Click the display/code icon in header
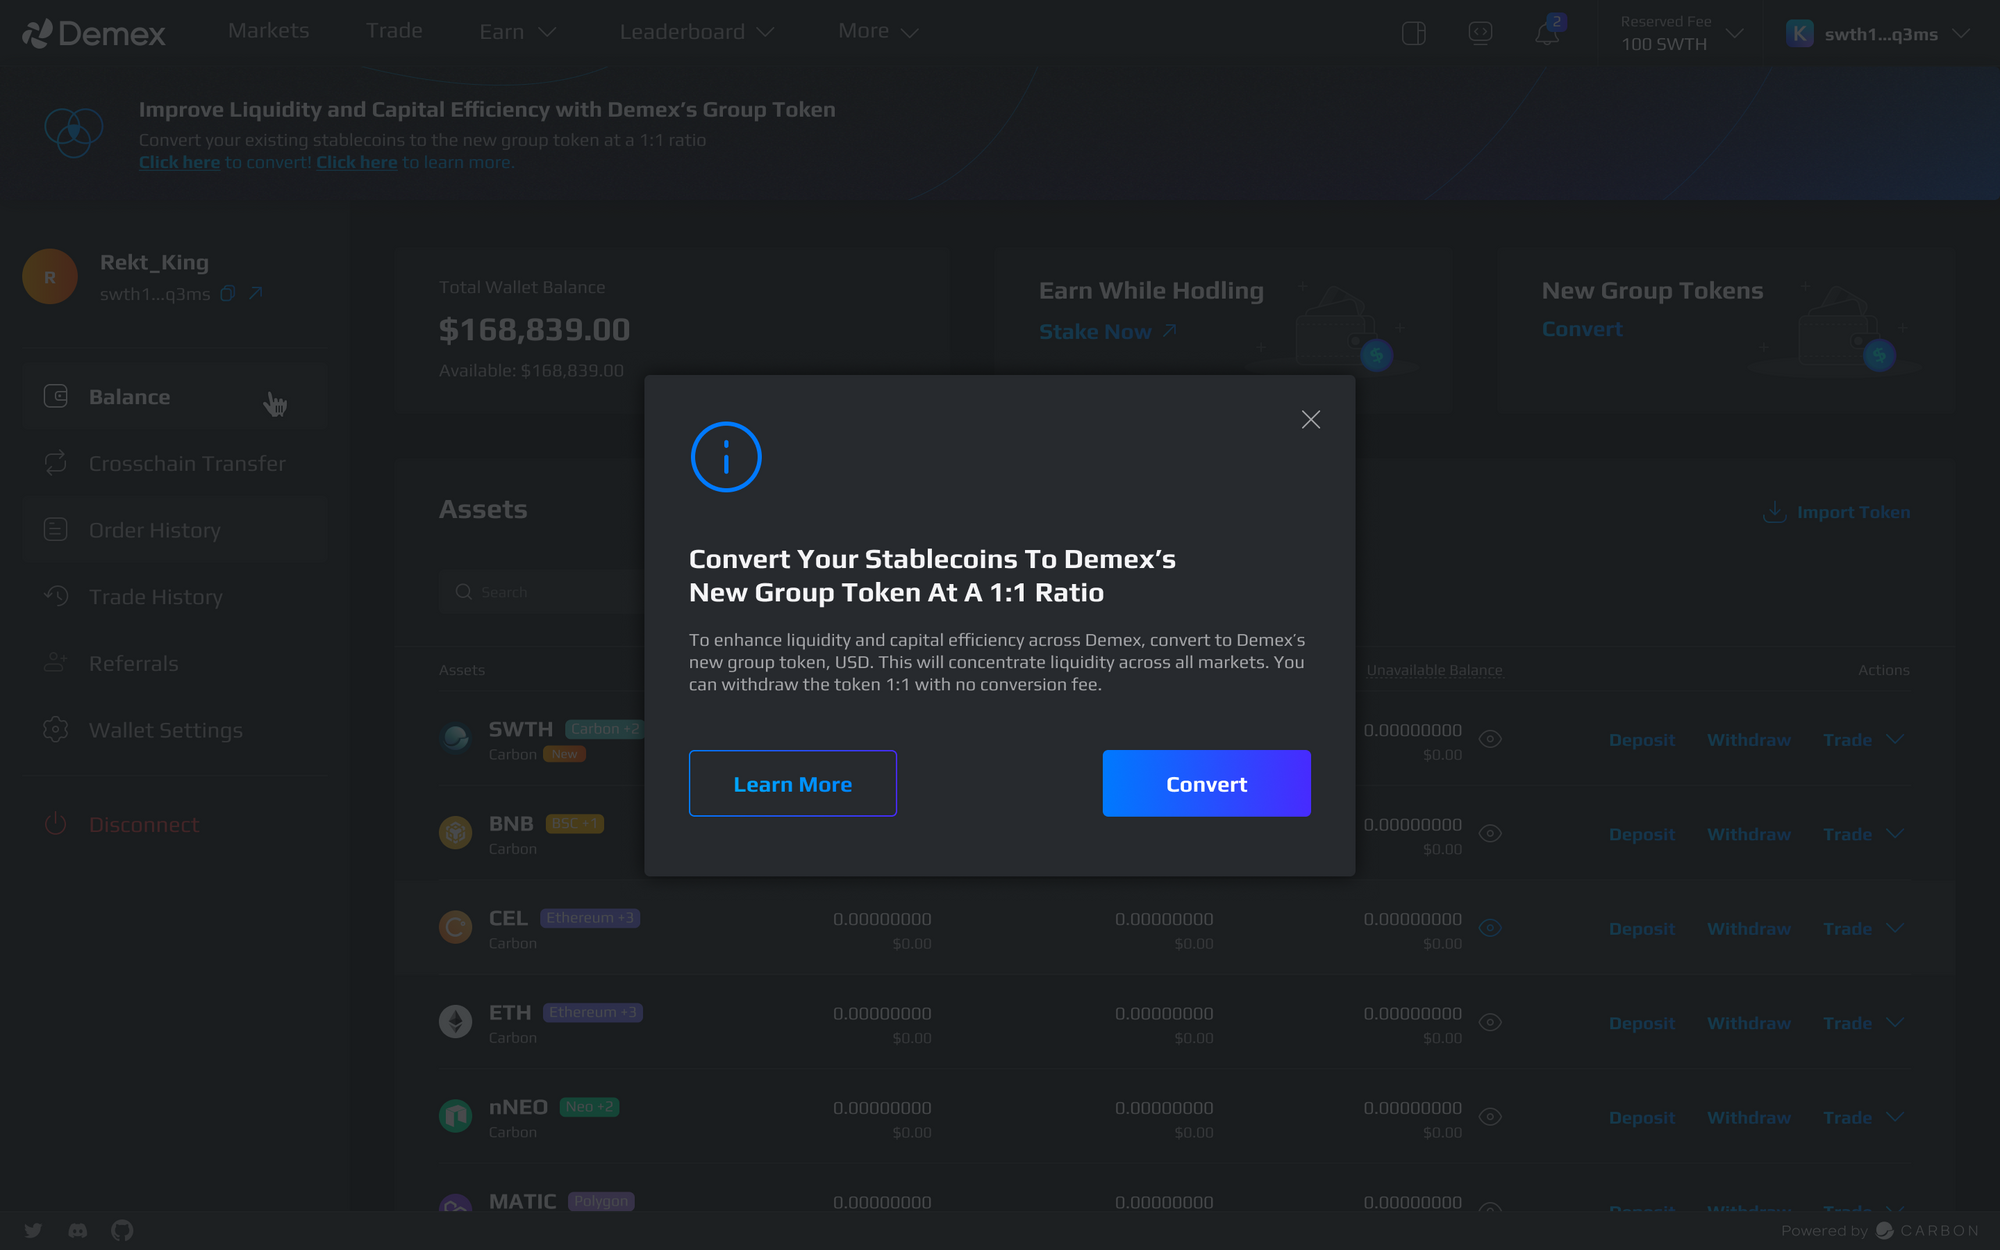Screen dimensions: 2000x1250 pos(1480,33)
